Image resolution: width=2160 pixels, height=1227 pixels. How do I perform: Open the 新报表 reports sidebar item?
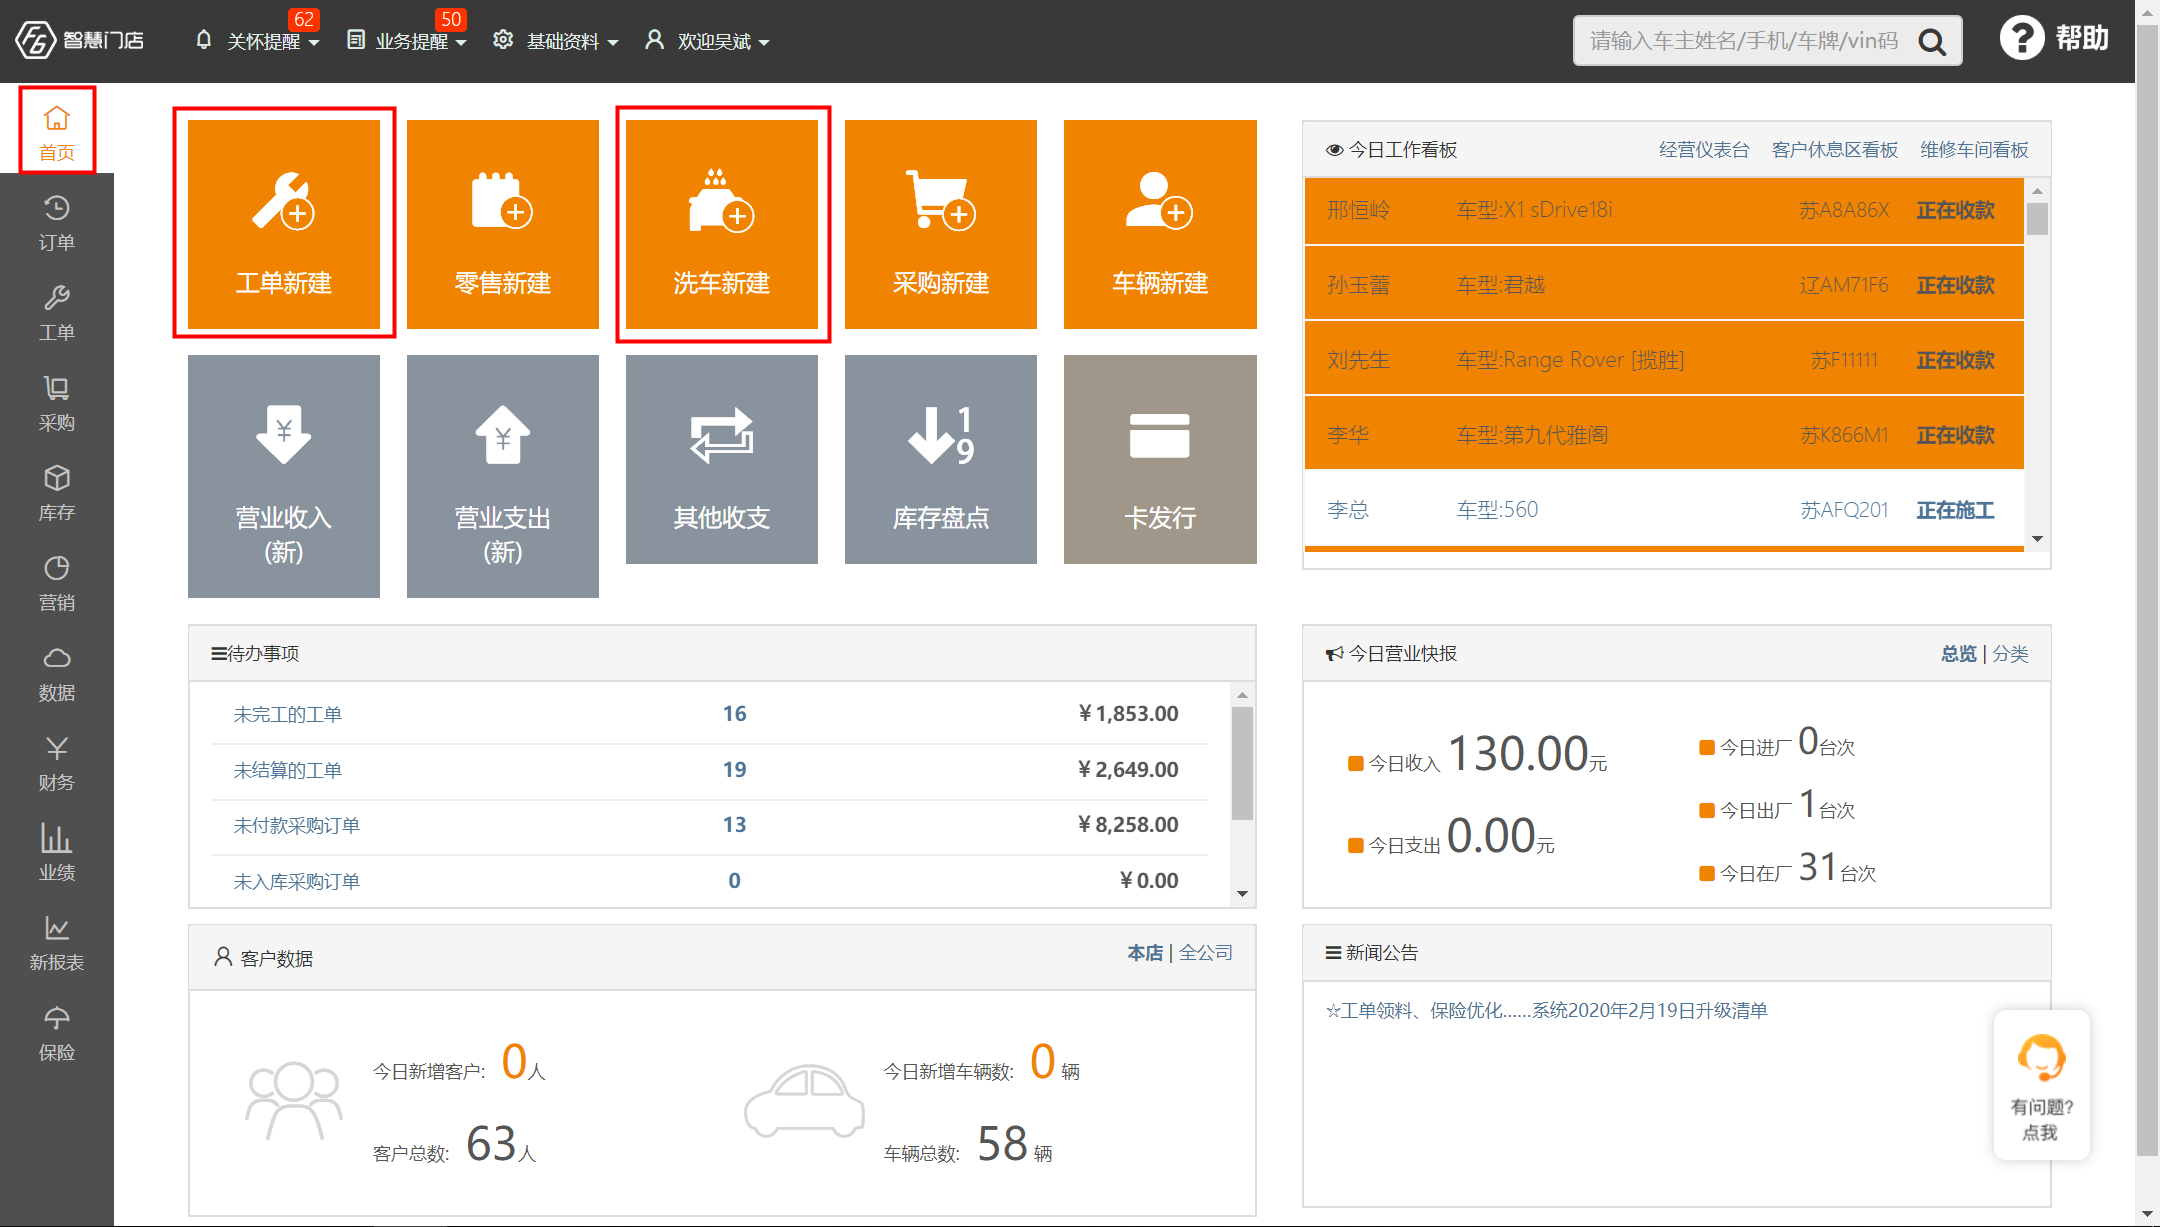tap(57, 943)
